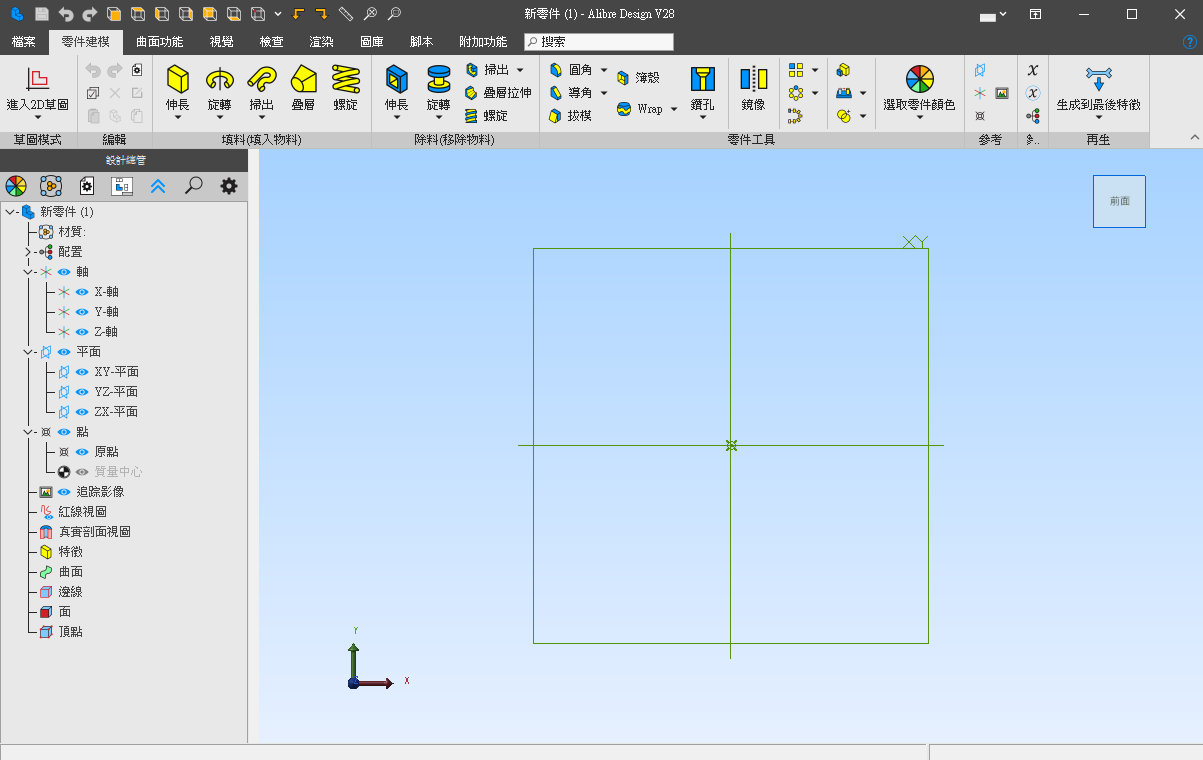
Task: Click the collapse-all double chevron icon
Action: [x=158, y=186]
